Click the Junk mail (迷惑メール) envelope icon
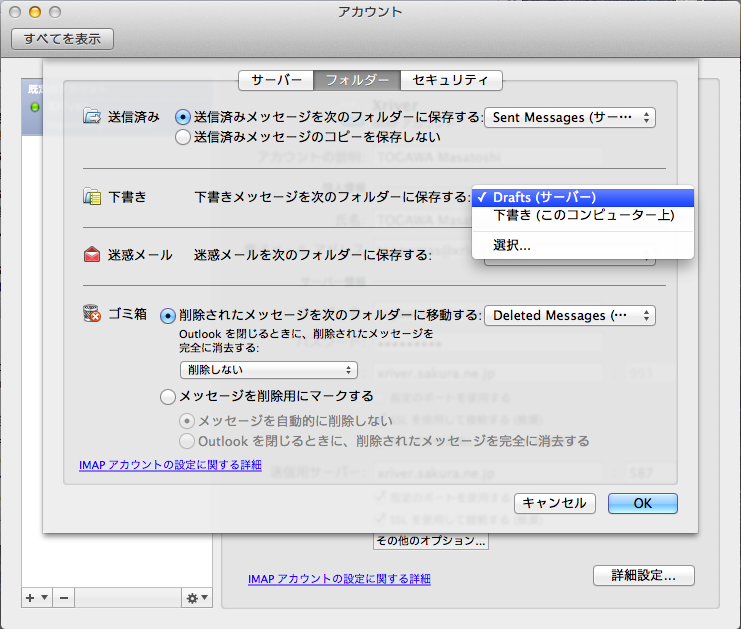741x629 pixels. (93, 255)
